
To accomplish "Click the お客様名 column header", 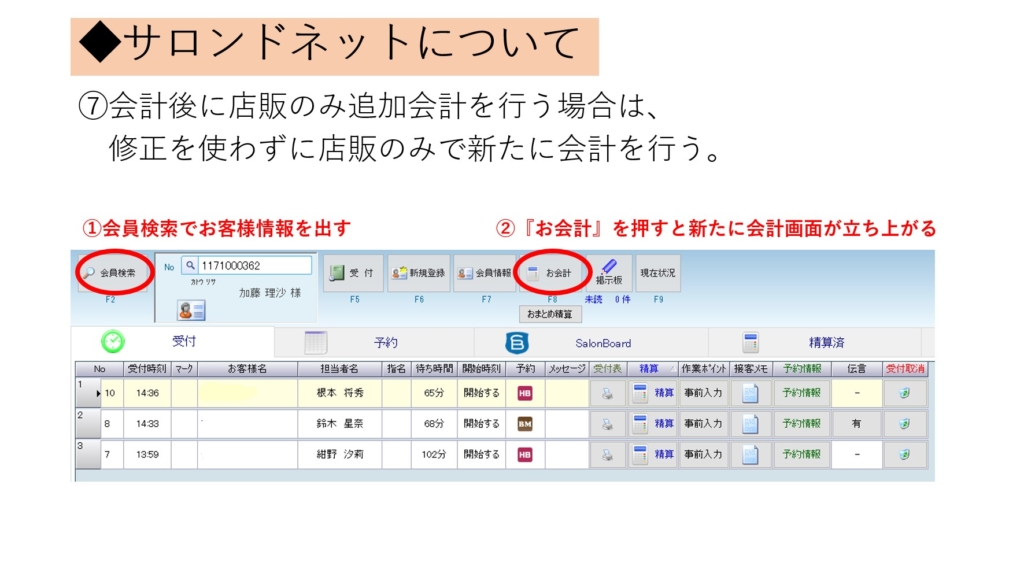I will coord(248,369).
